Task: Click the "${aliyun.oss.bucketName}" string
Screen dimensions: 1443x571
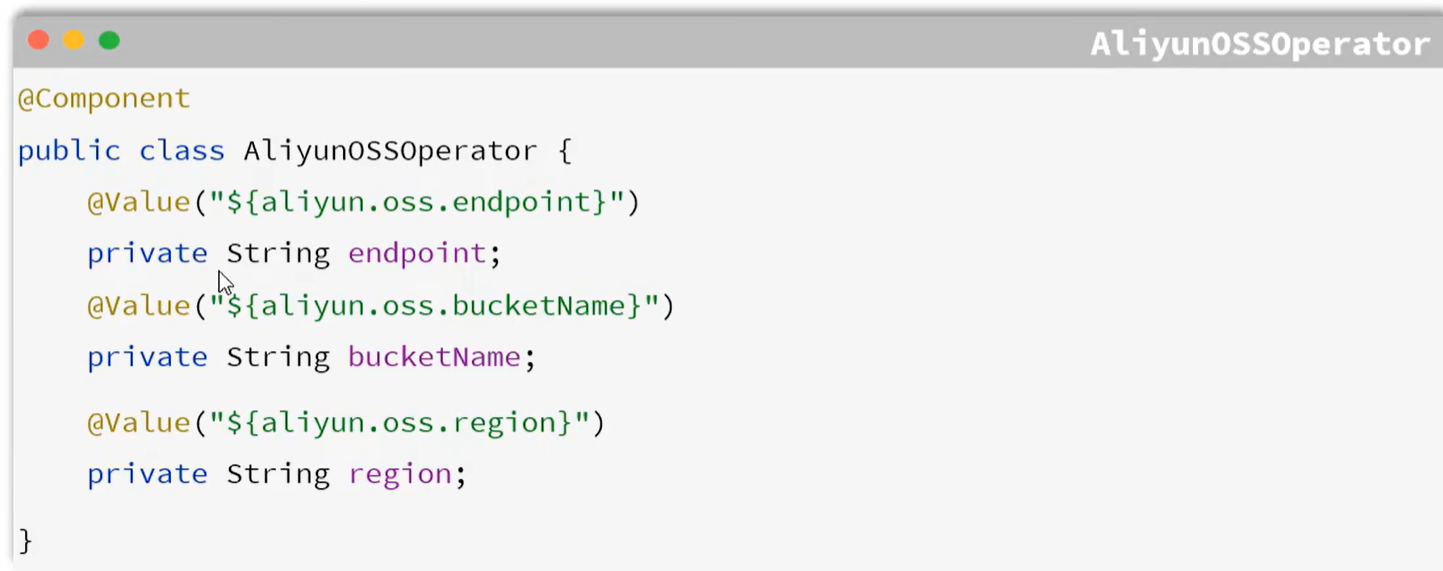Action: (x=435, y=306)
